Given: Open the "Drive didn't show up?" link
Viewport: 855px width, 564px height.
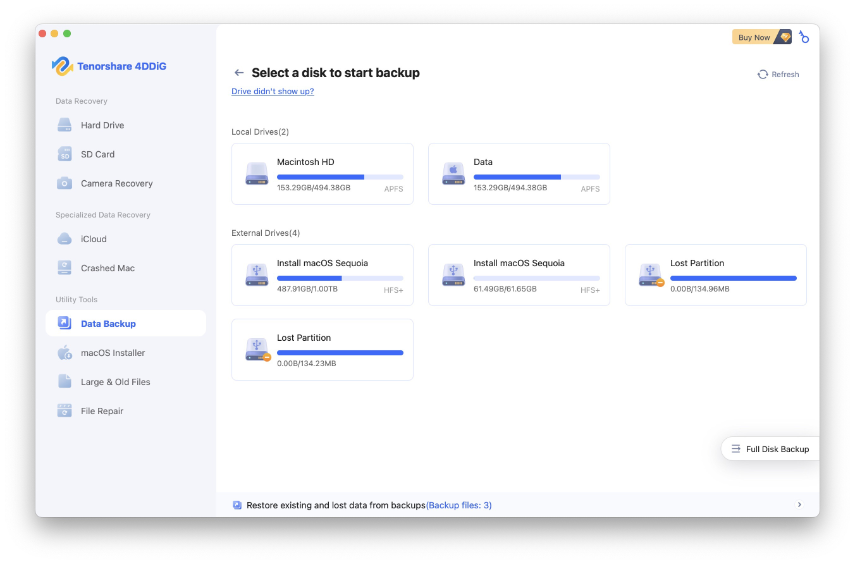Looking at the screenshot, I should pyautogui.click(x=273, y=91).
